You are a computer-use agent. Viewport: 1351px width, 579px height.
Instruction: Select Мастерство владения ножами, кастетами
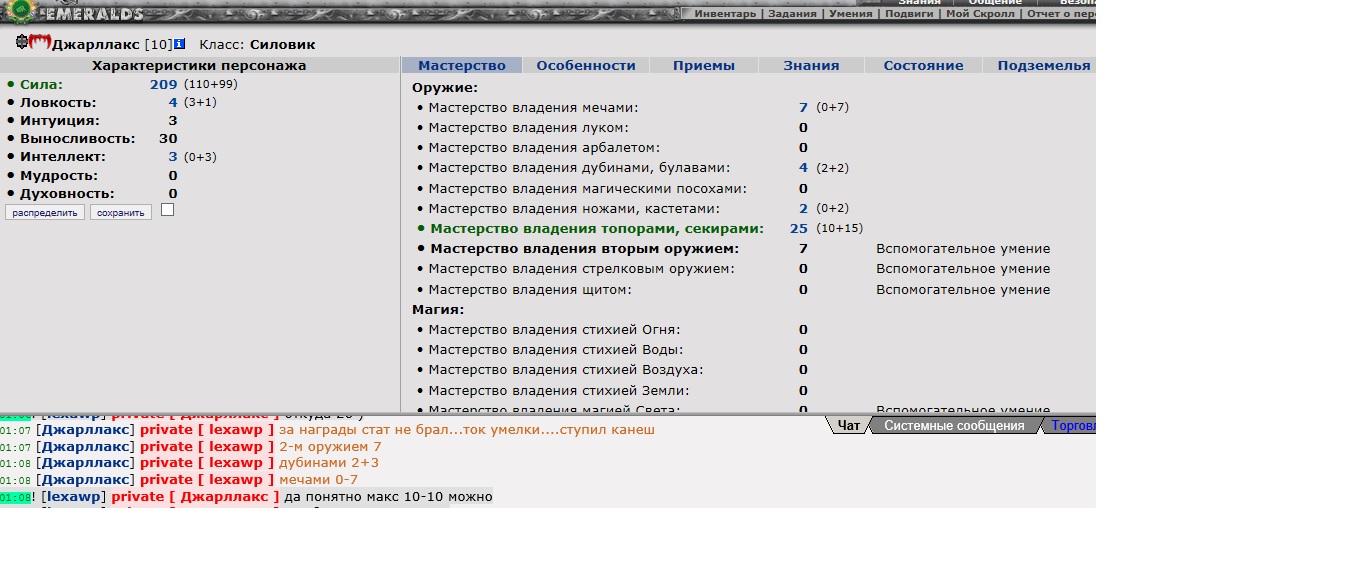tap(576, 208)
